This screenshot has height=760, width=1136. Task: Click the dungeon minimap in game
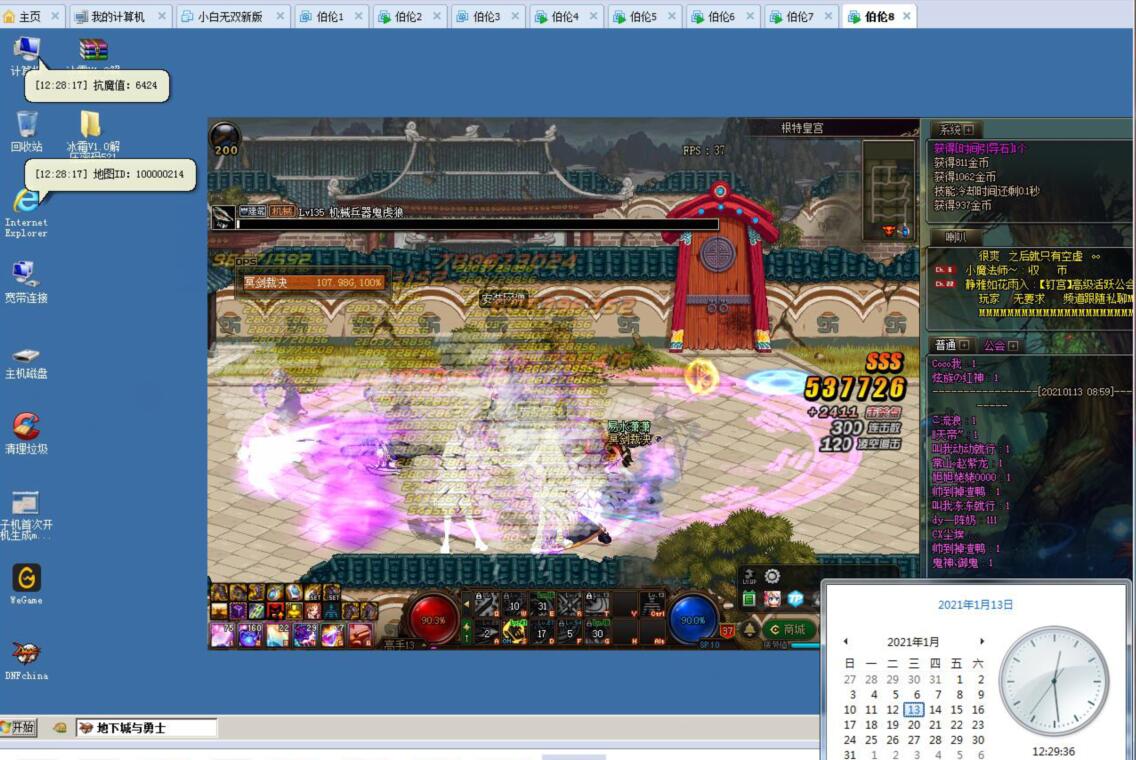888,191
